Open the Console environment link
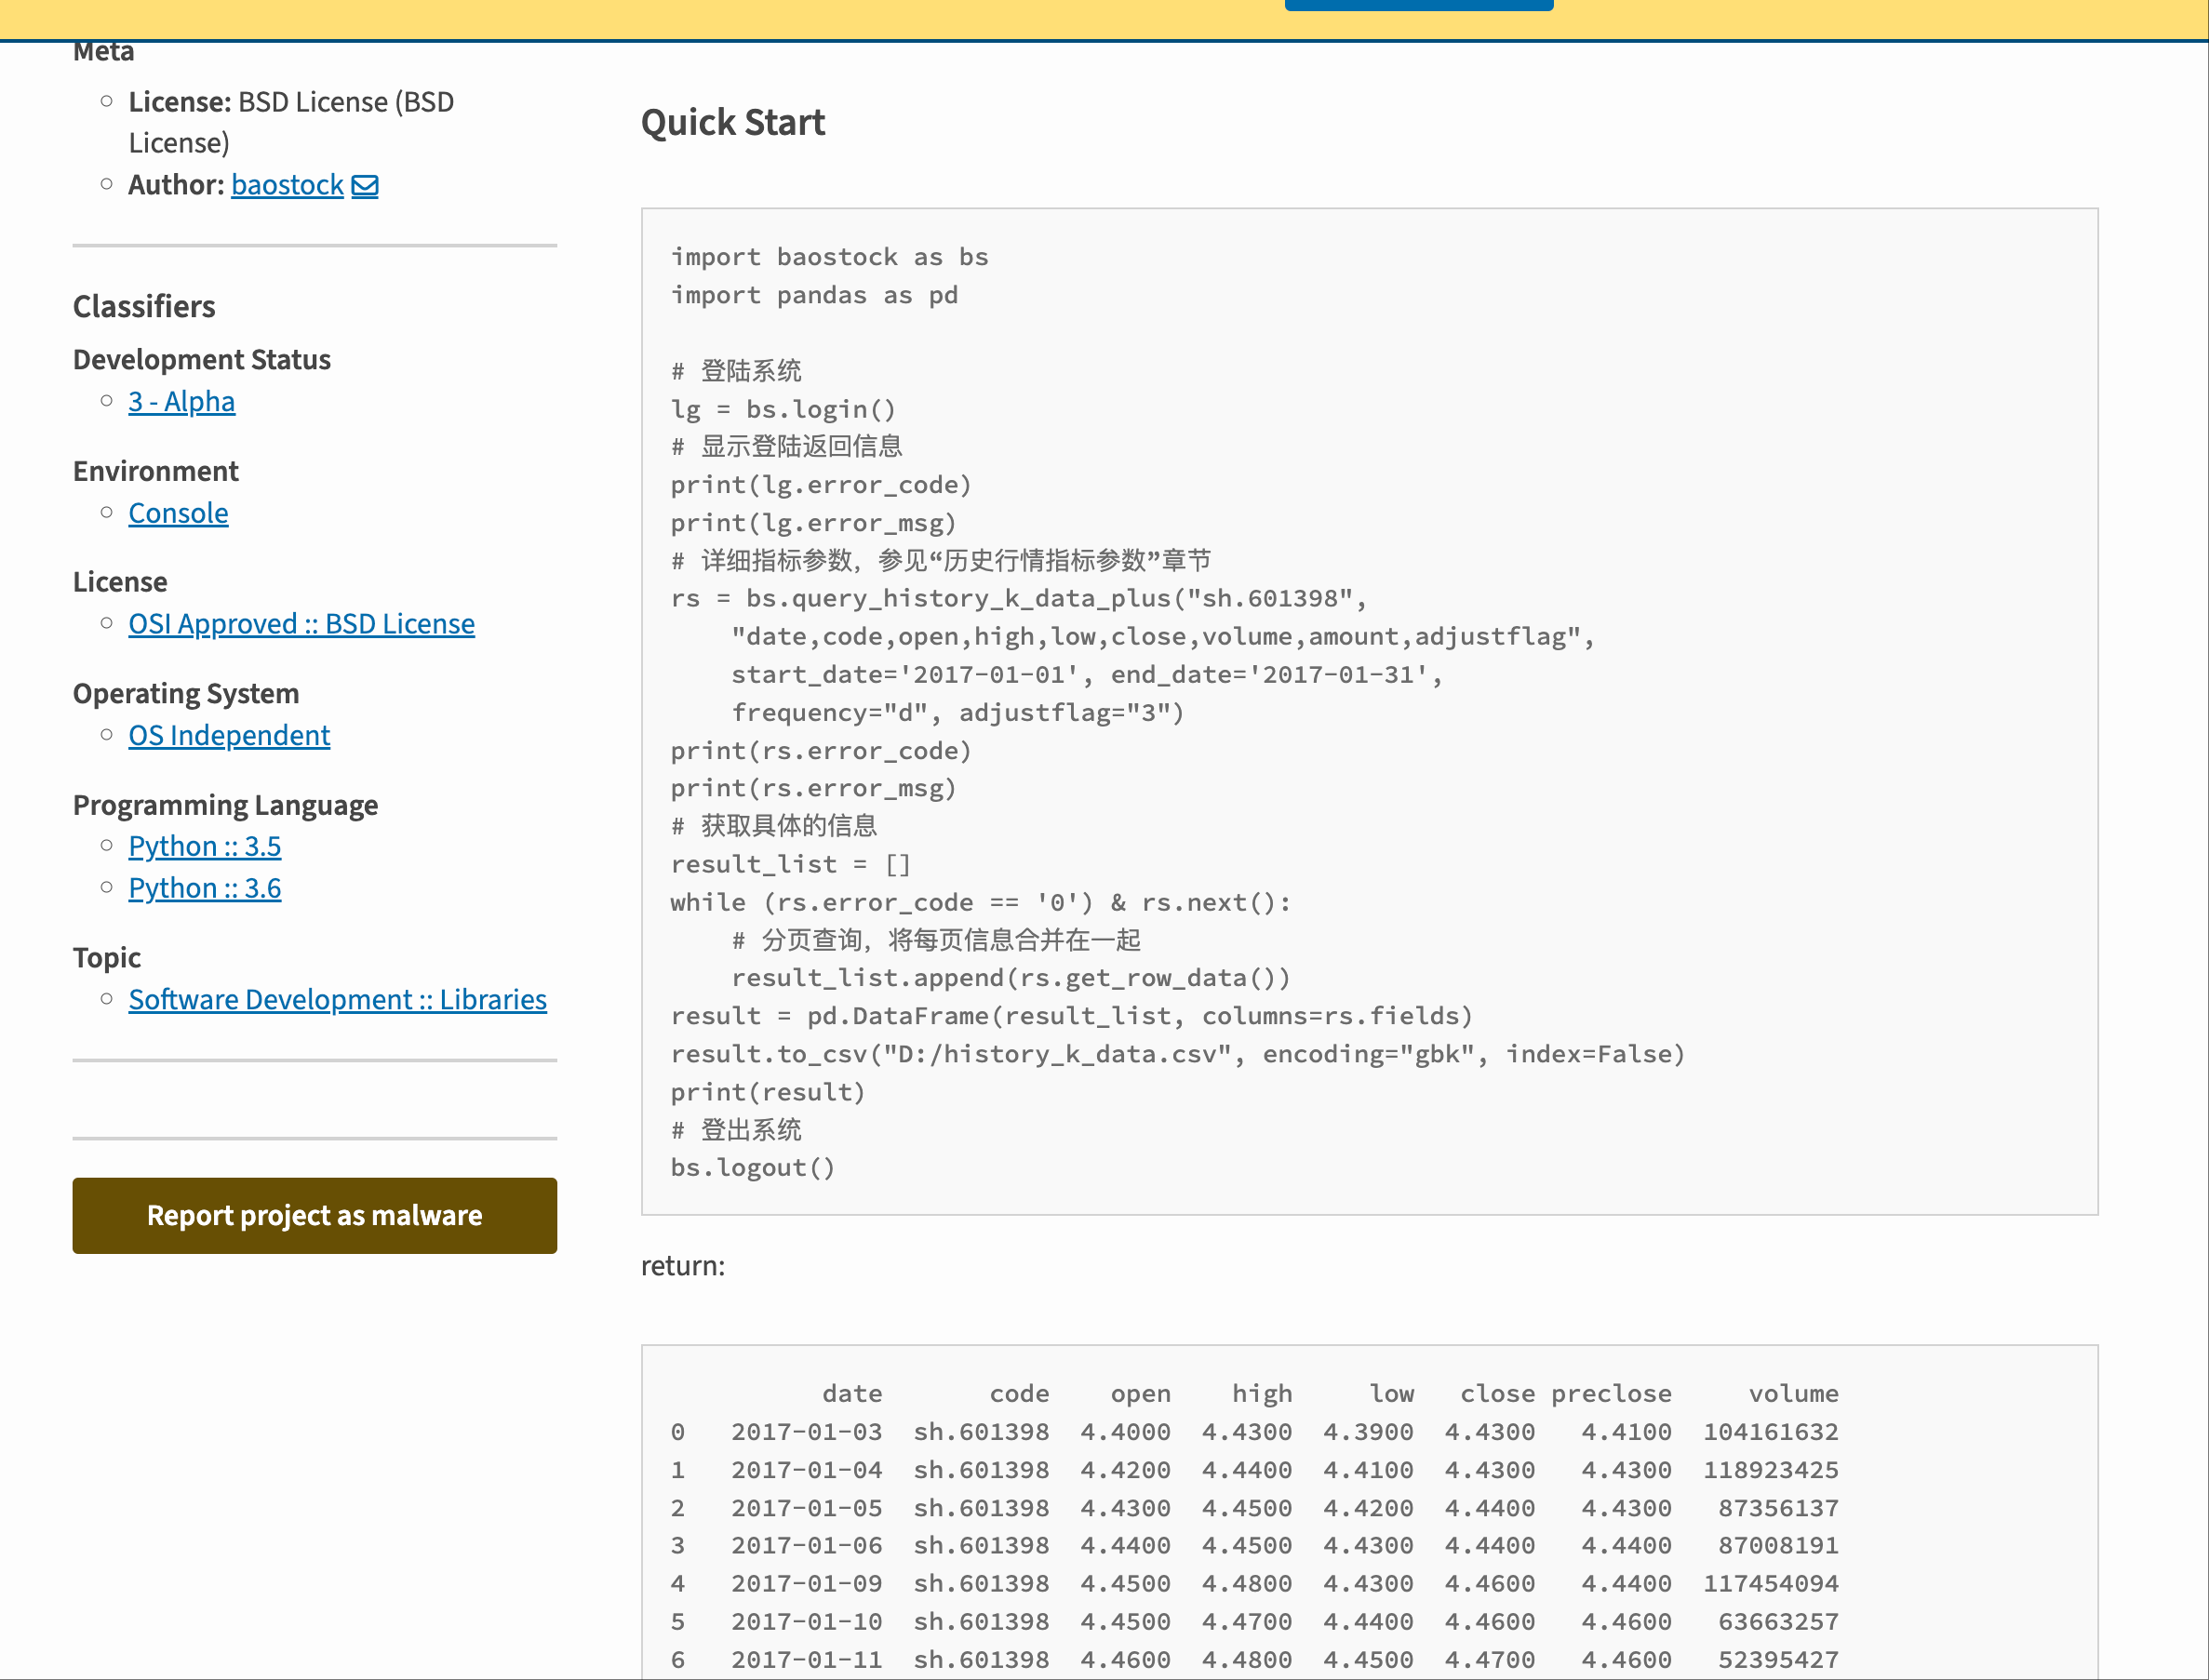The image size is (2209, 1680). click(178, 514)
